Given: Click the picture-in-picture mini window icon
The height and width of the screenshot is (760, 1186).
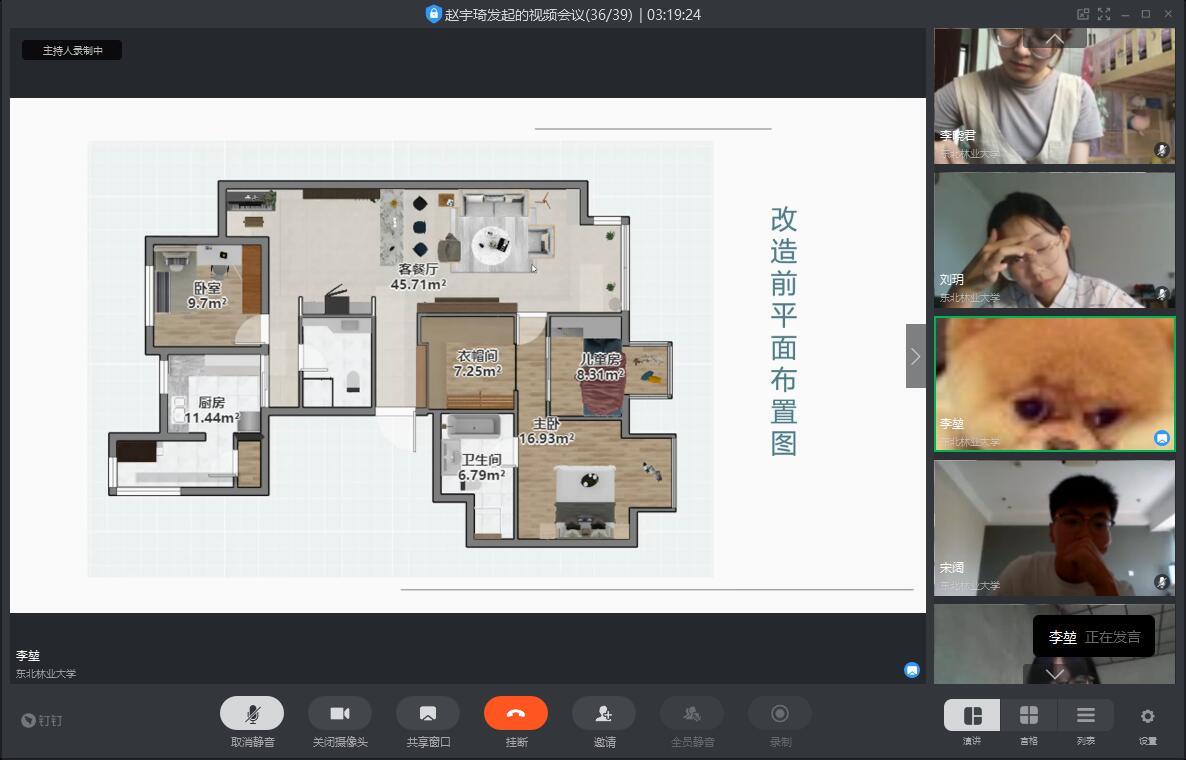Looking at the screenshot, I should coord(1082,14).
